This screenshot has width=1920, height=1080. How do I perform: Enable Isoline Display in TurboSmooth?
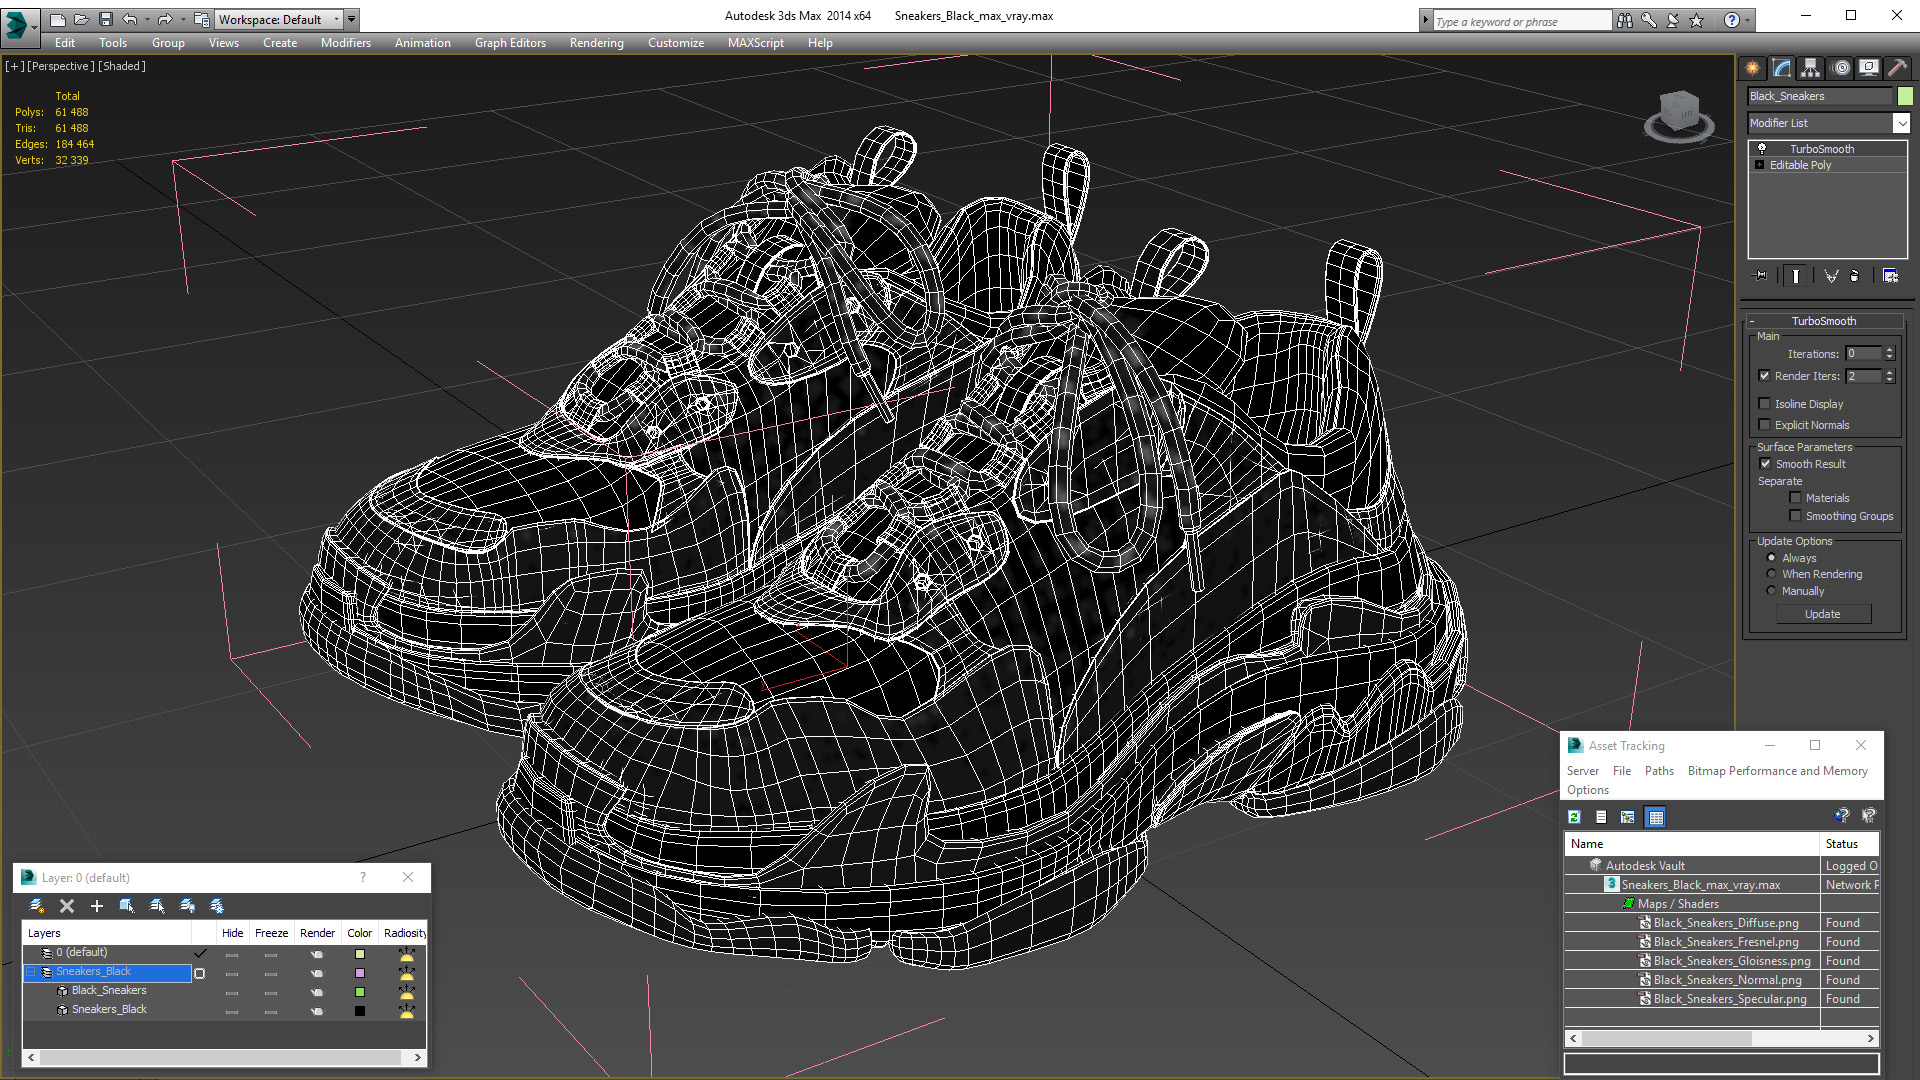pyautogui.click(x=1766, y=404)
